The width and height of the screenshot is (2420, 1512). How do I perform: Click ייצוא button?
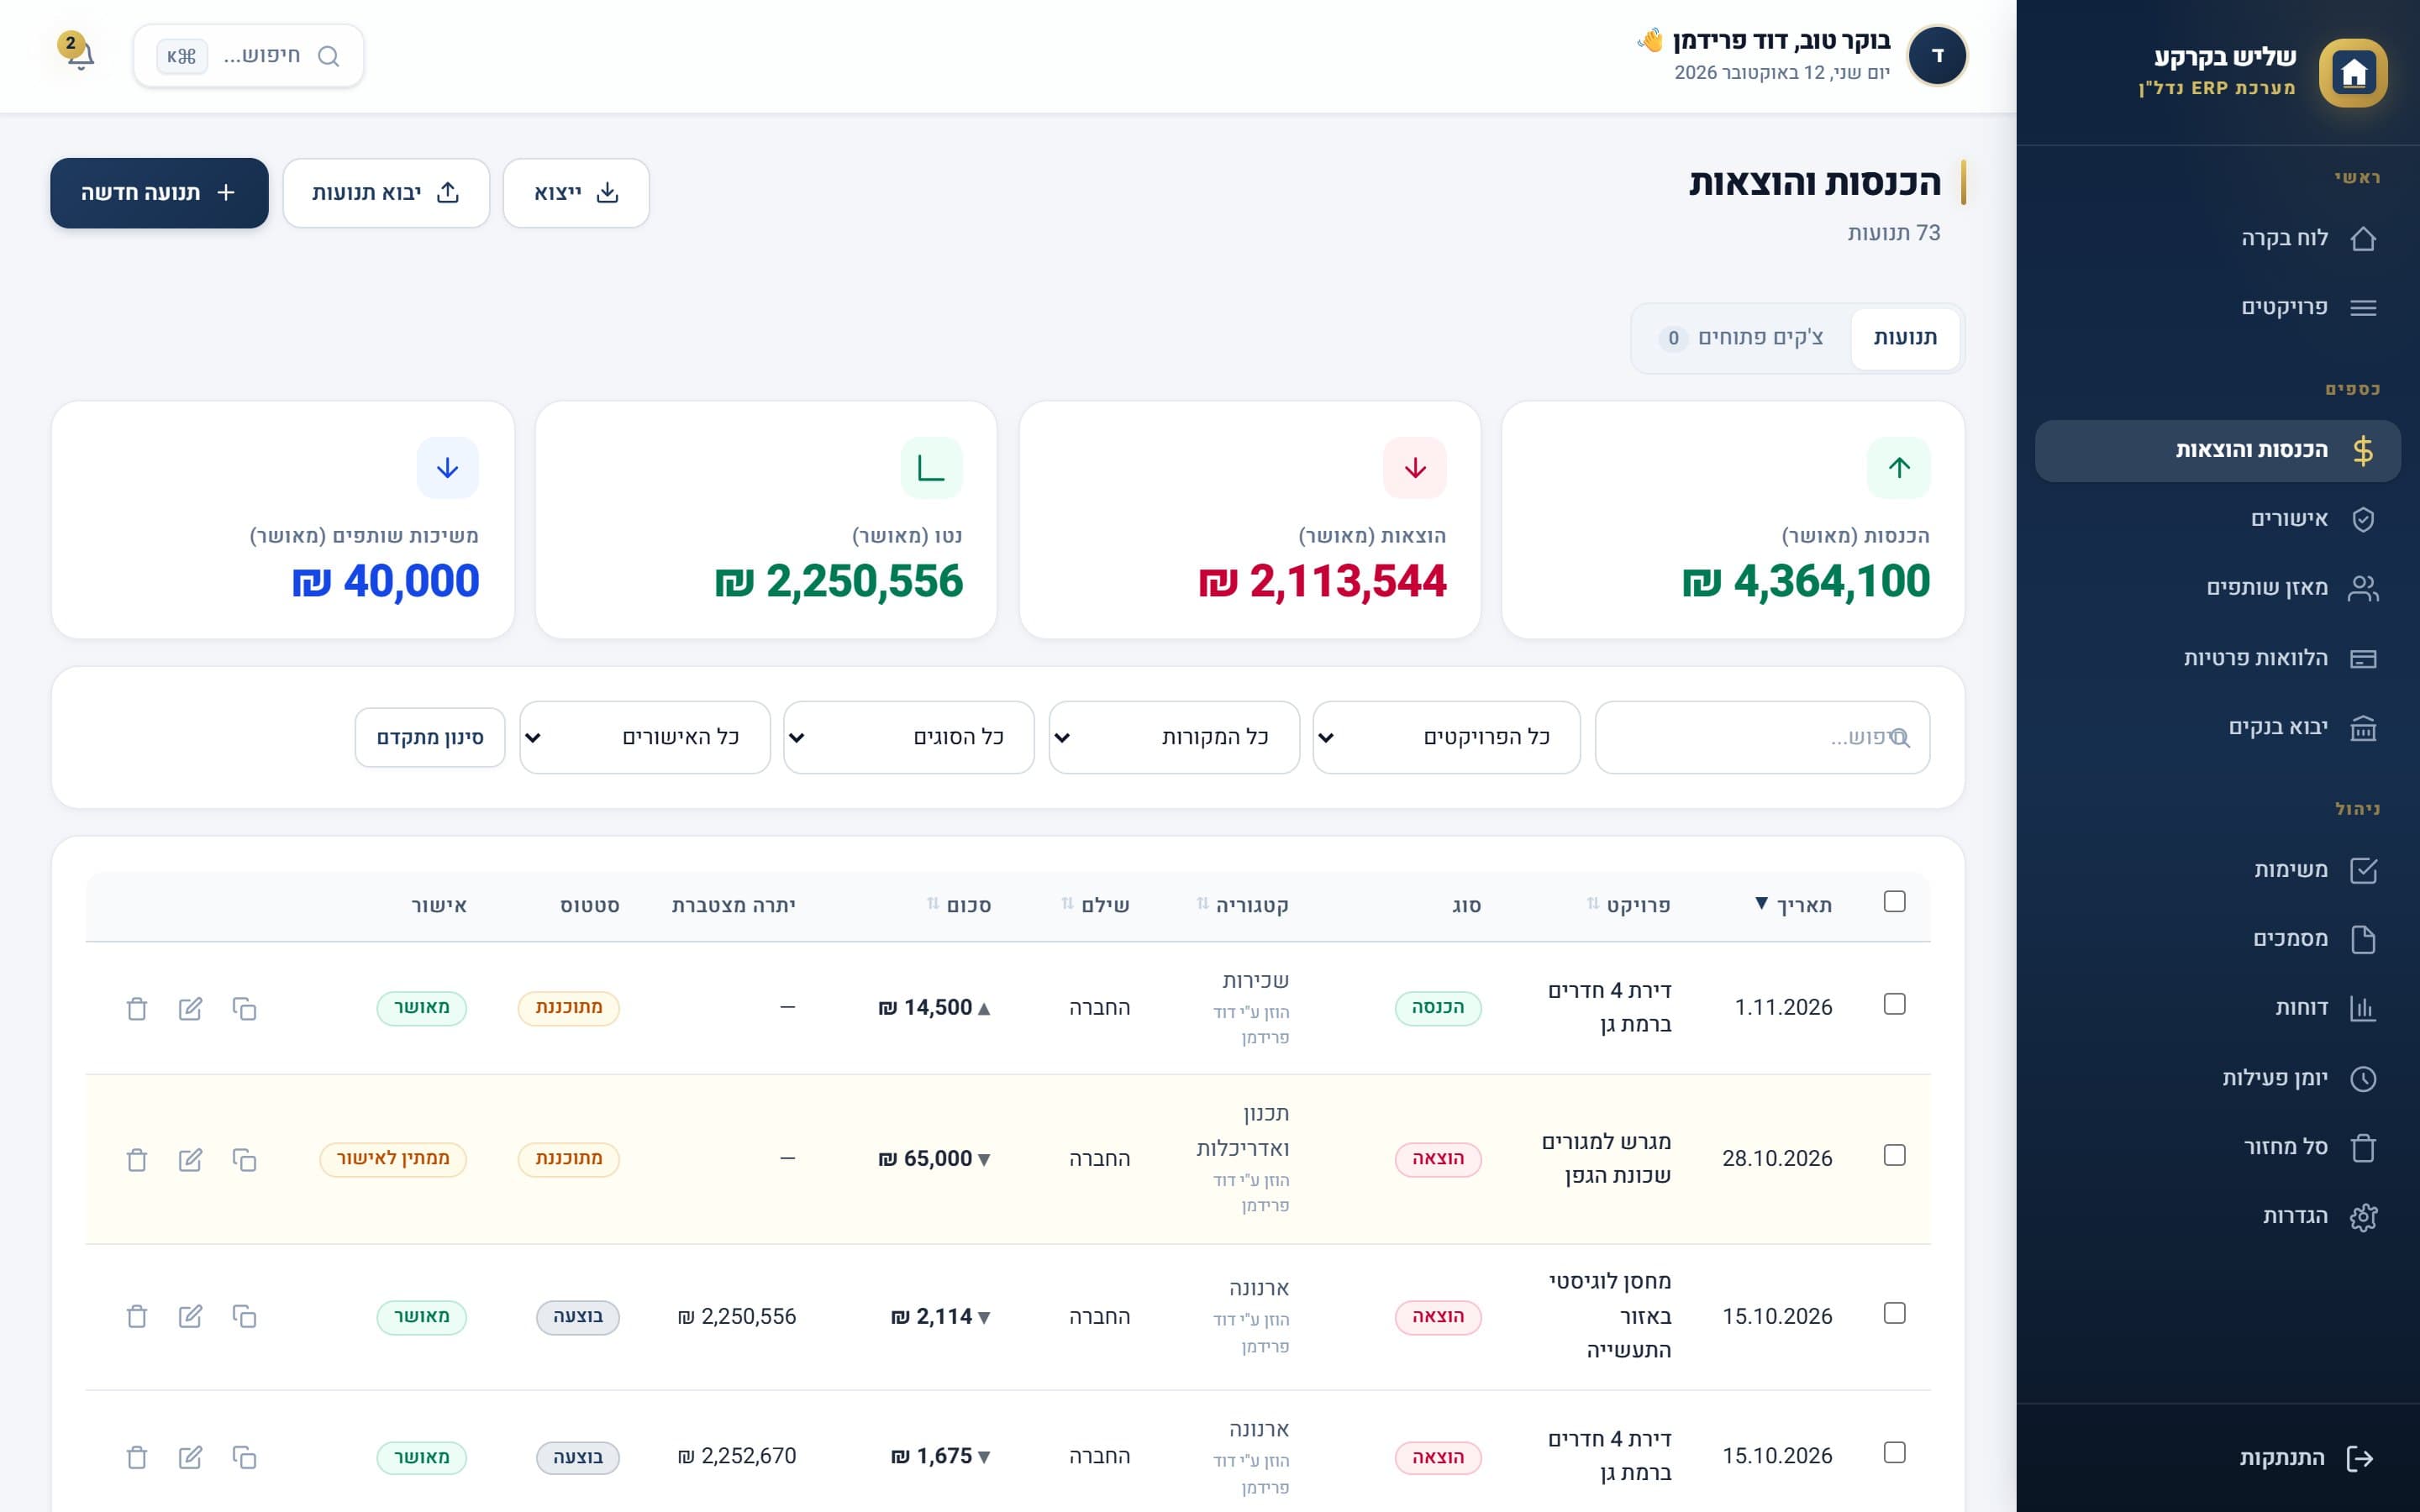(576, 193)
